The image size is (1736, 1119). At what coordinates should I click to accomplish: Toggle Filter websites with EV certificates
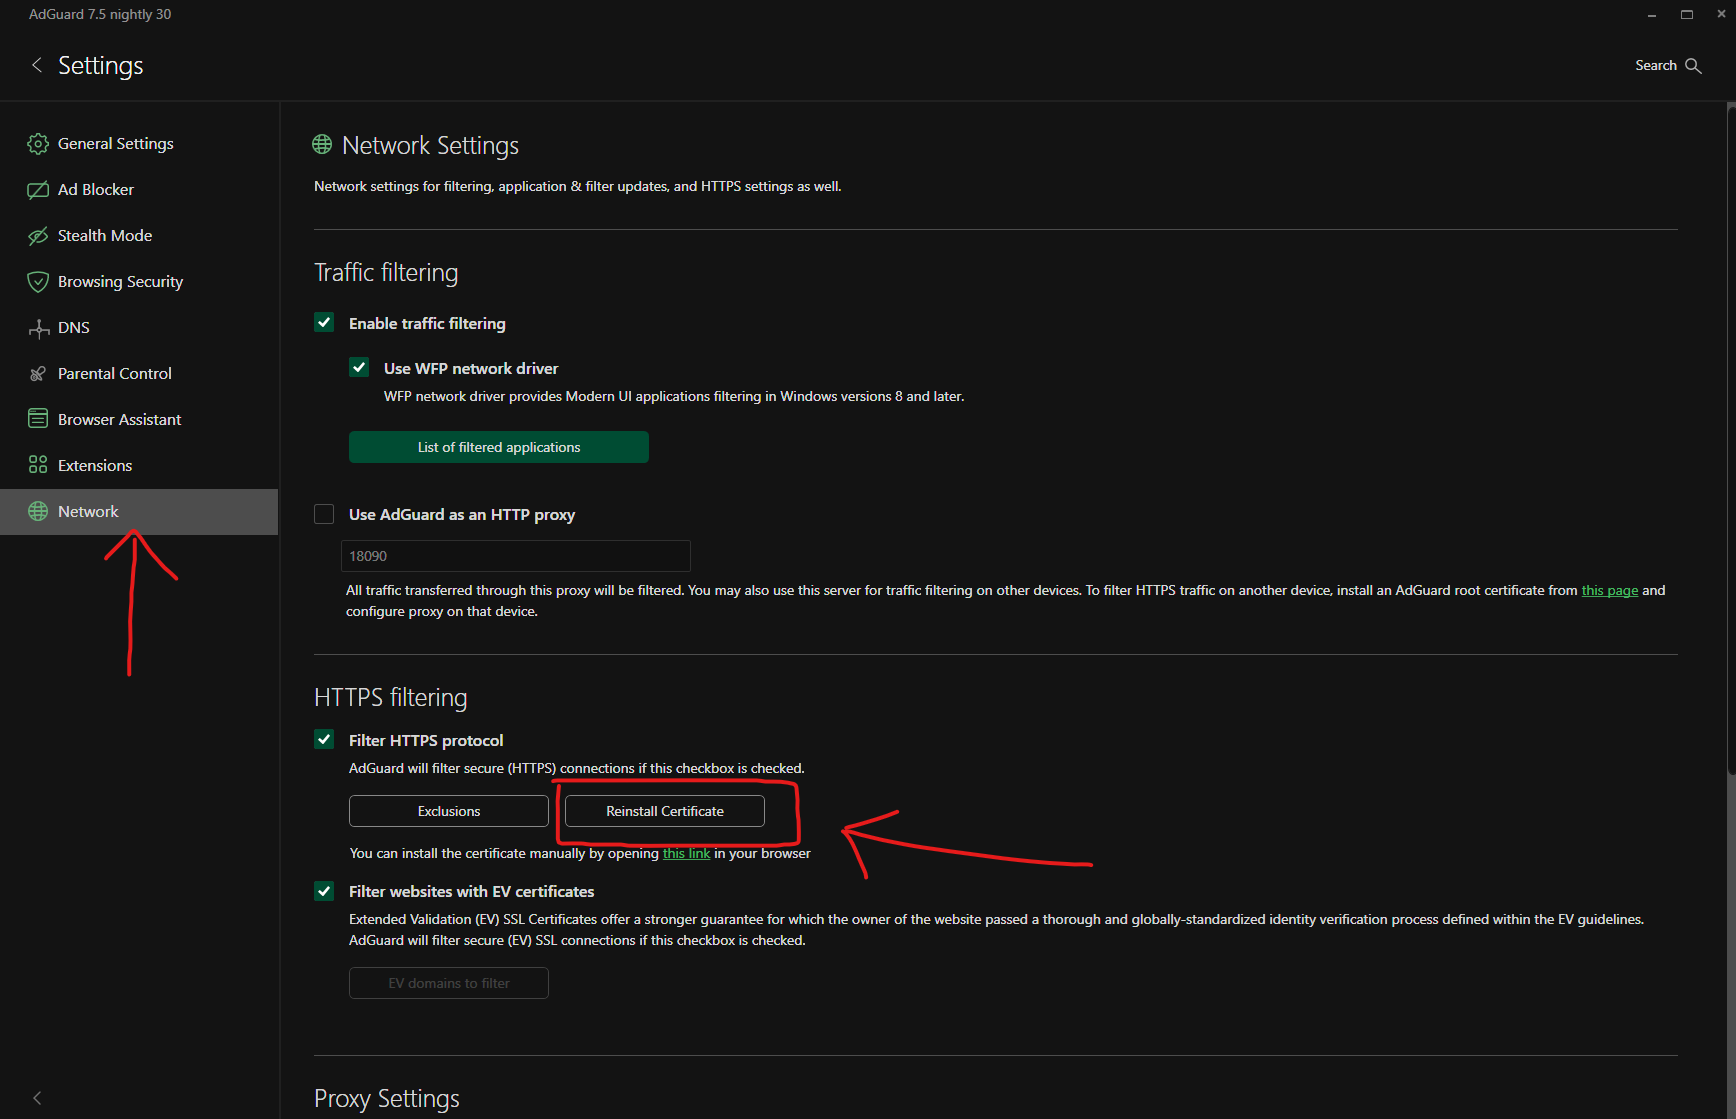point(324,891)
